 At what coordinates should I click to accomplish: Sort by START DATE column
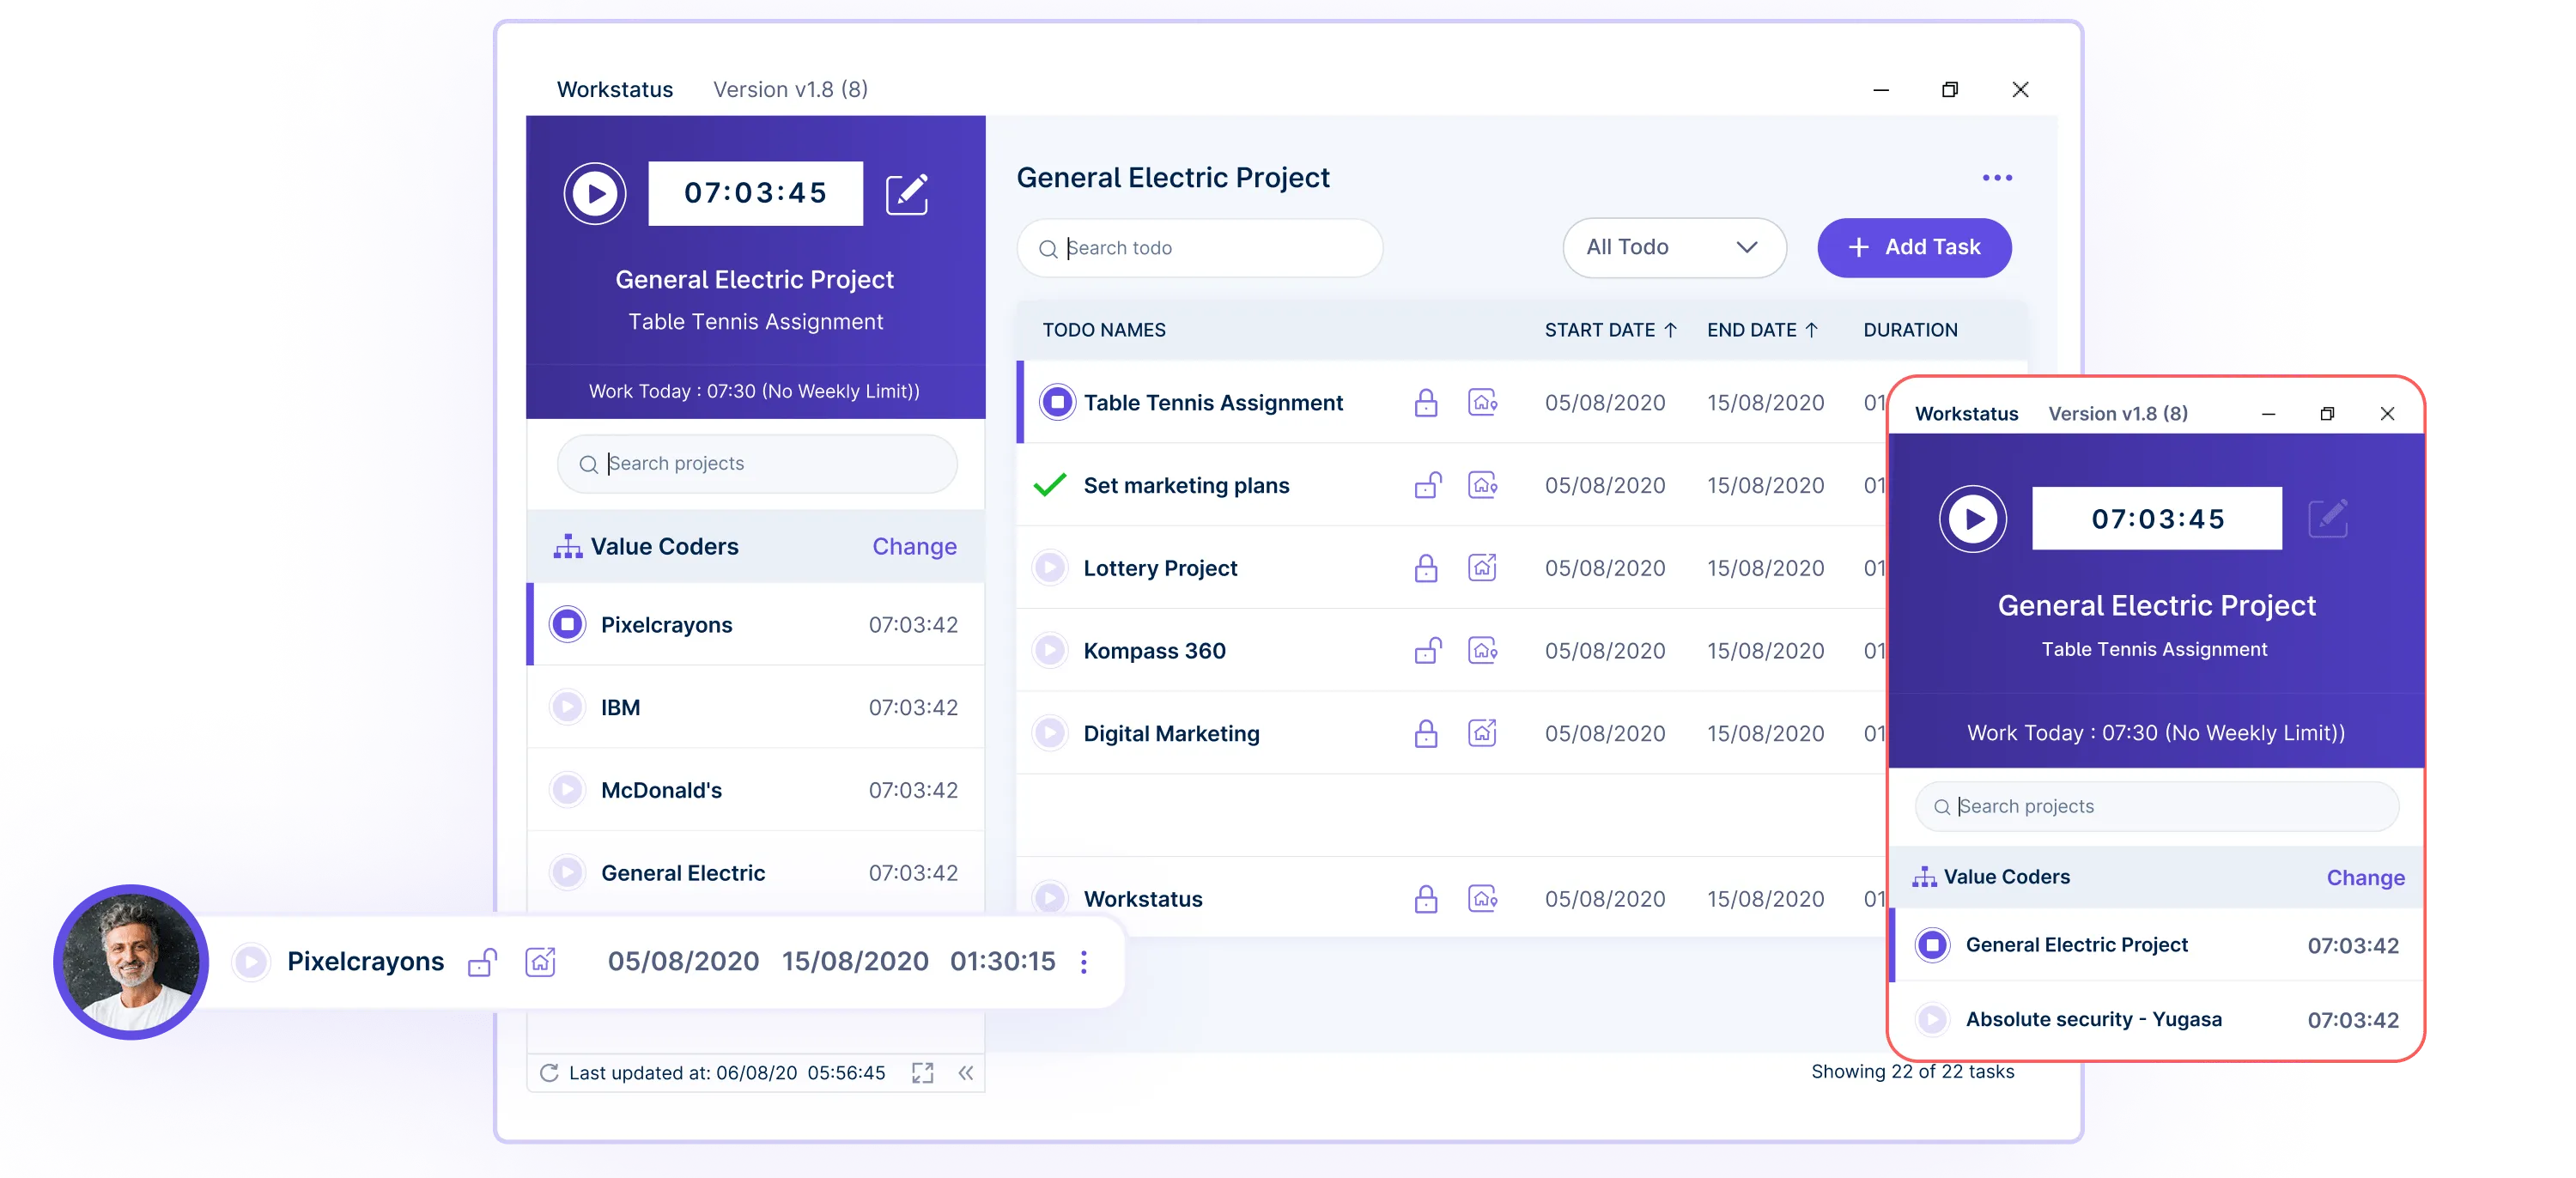(x=1610, y=330)
